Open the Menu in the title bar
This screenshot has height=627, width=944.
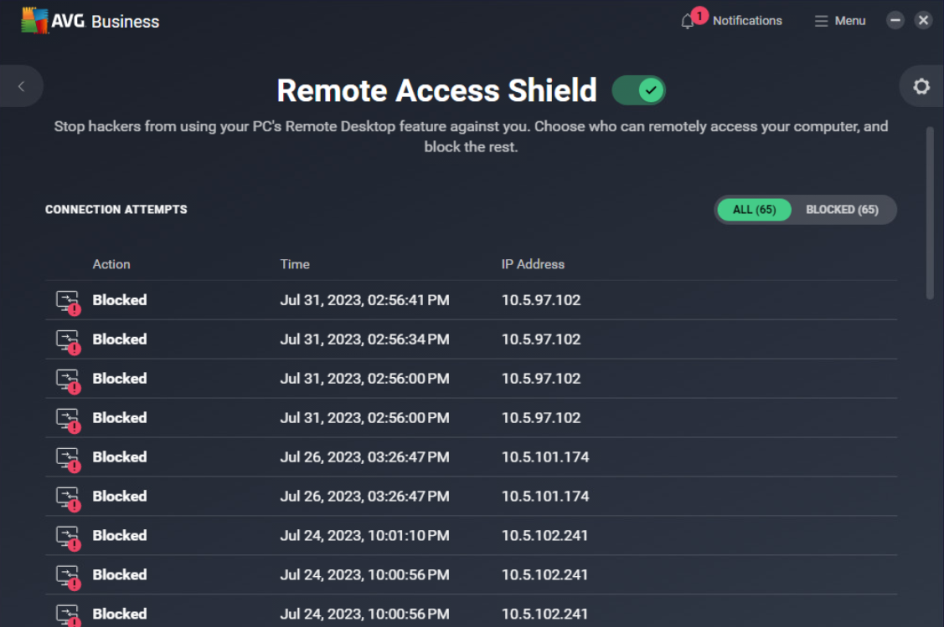[x=839, y=20]
